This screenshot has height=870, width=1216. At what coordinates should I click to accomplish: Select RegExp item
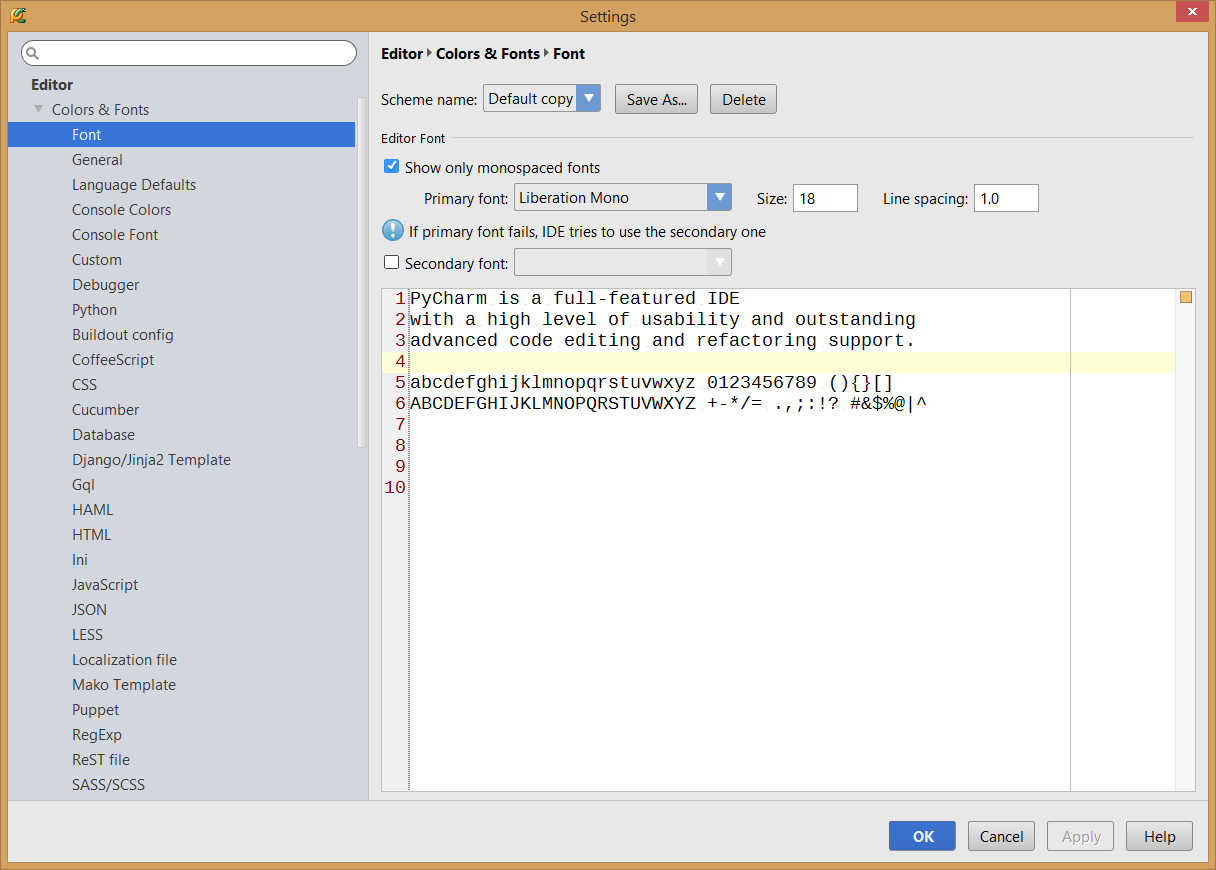click(x=96, y=734)
